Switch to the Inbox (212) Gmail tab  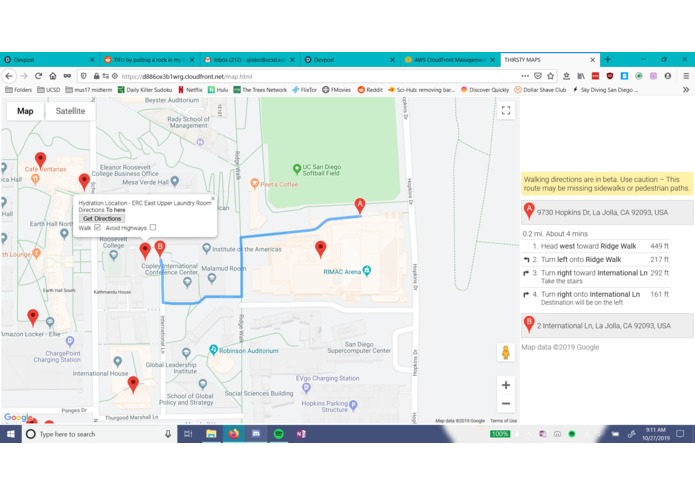tap(250, 59)
